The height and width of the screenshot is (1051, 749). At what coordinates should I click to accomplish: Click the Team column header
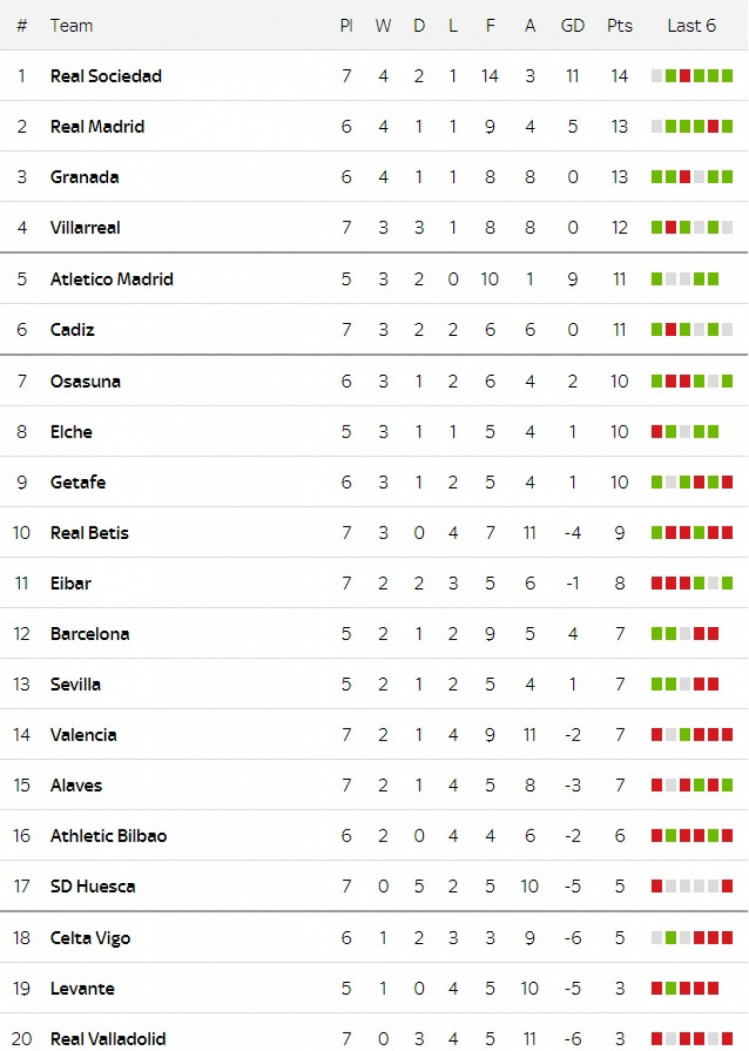(x=71, y=25)
